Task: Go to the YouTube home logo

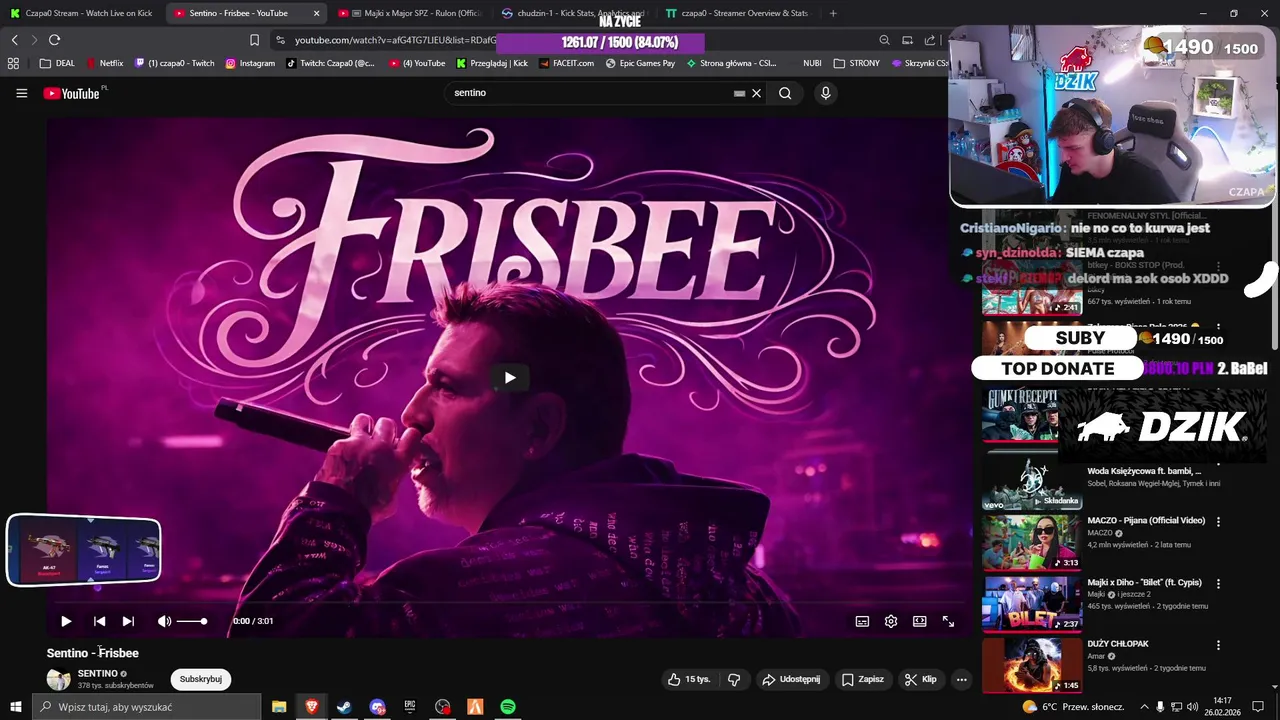Action: click(x=73, y=93)
